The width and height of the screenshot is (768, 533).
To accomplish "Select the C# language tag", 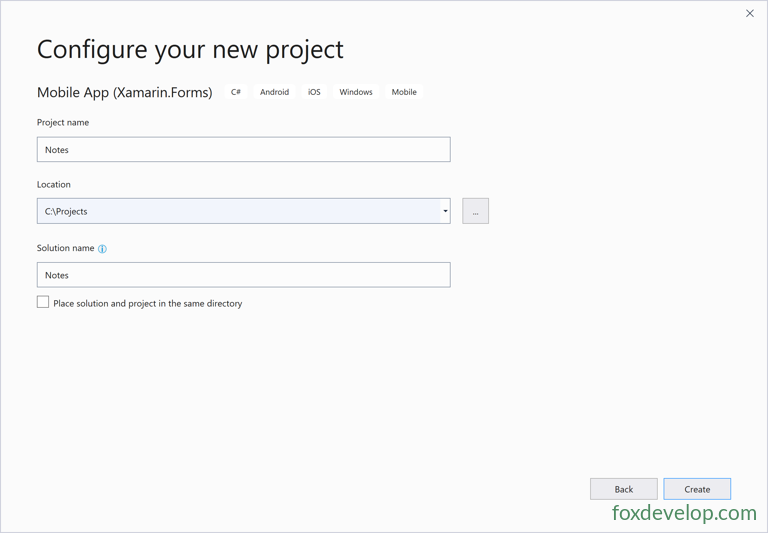I will 236,92.
